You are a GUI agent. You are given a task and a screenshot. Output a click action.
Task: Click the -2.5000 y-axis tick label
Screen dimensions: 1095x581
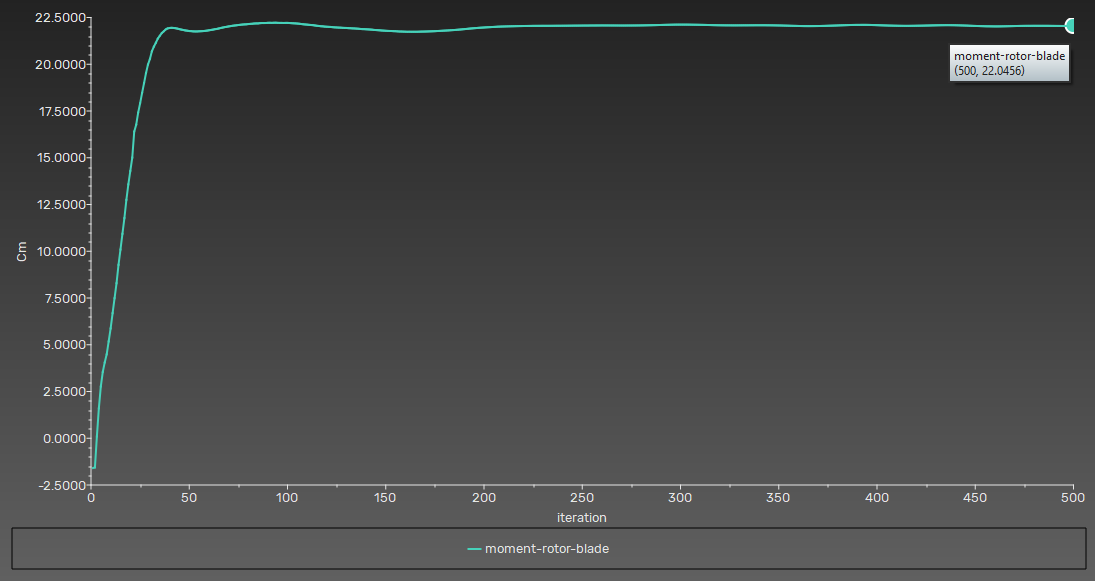(60, 485)
